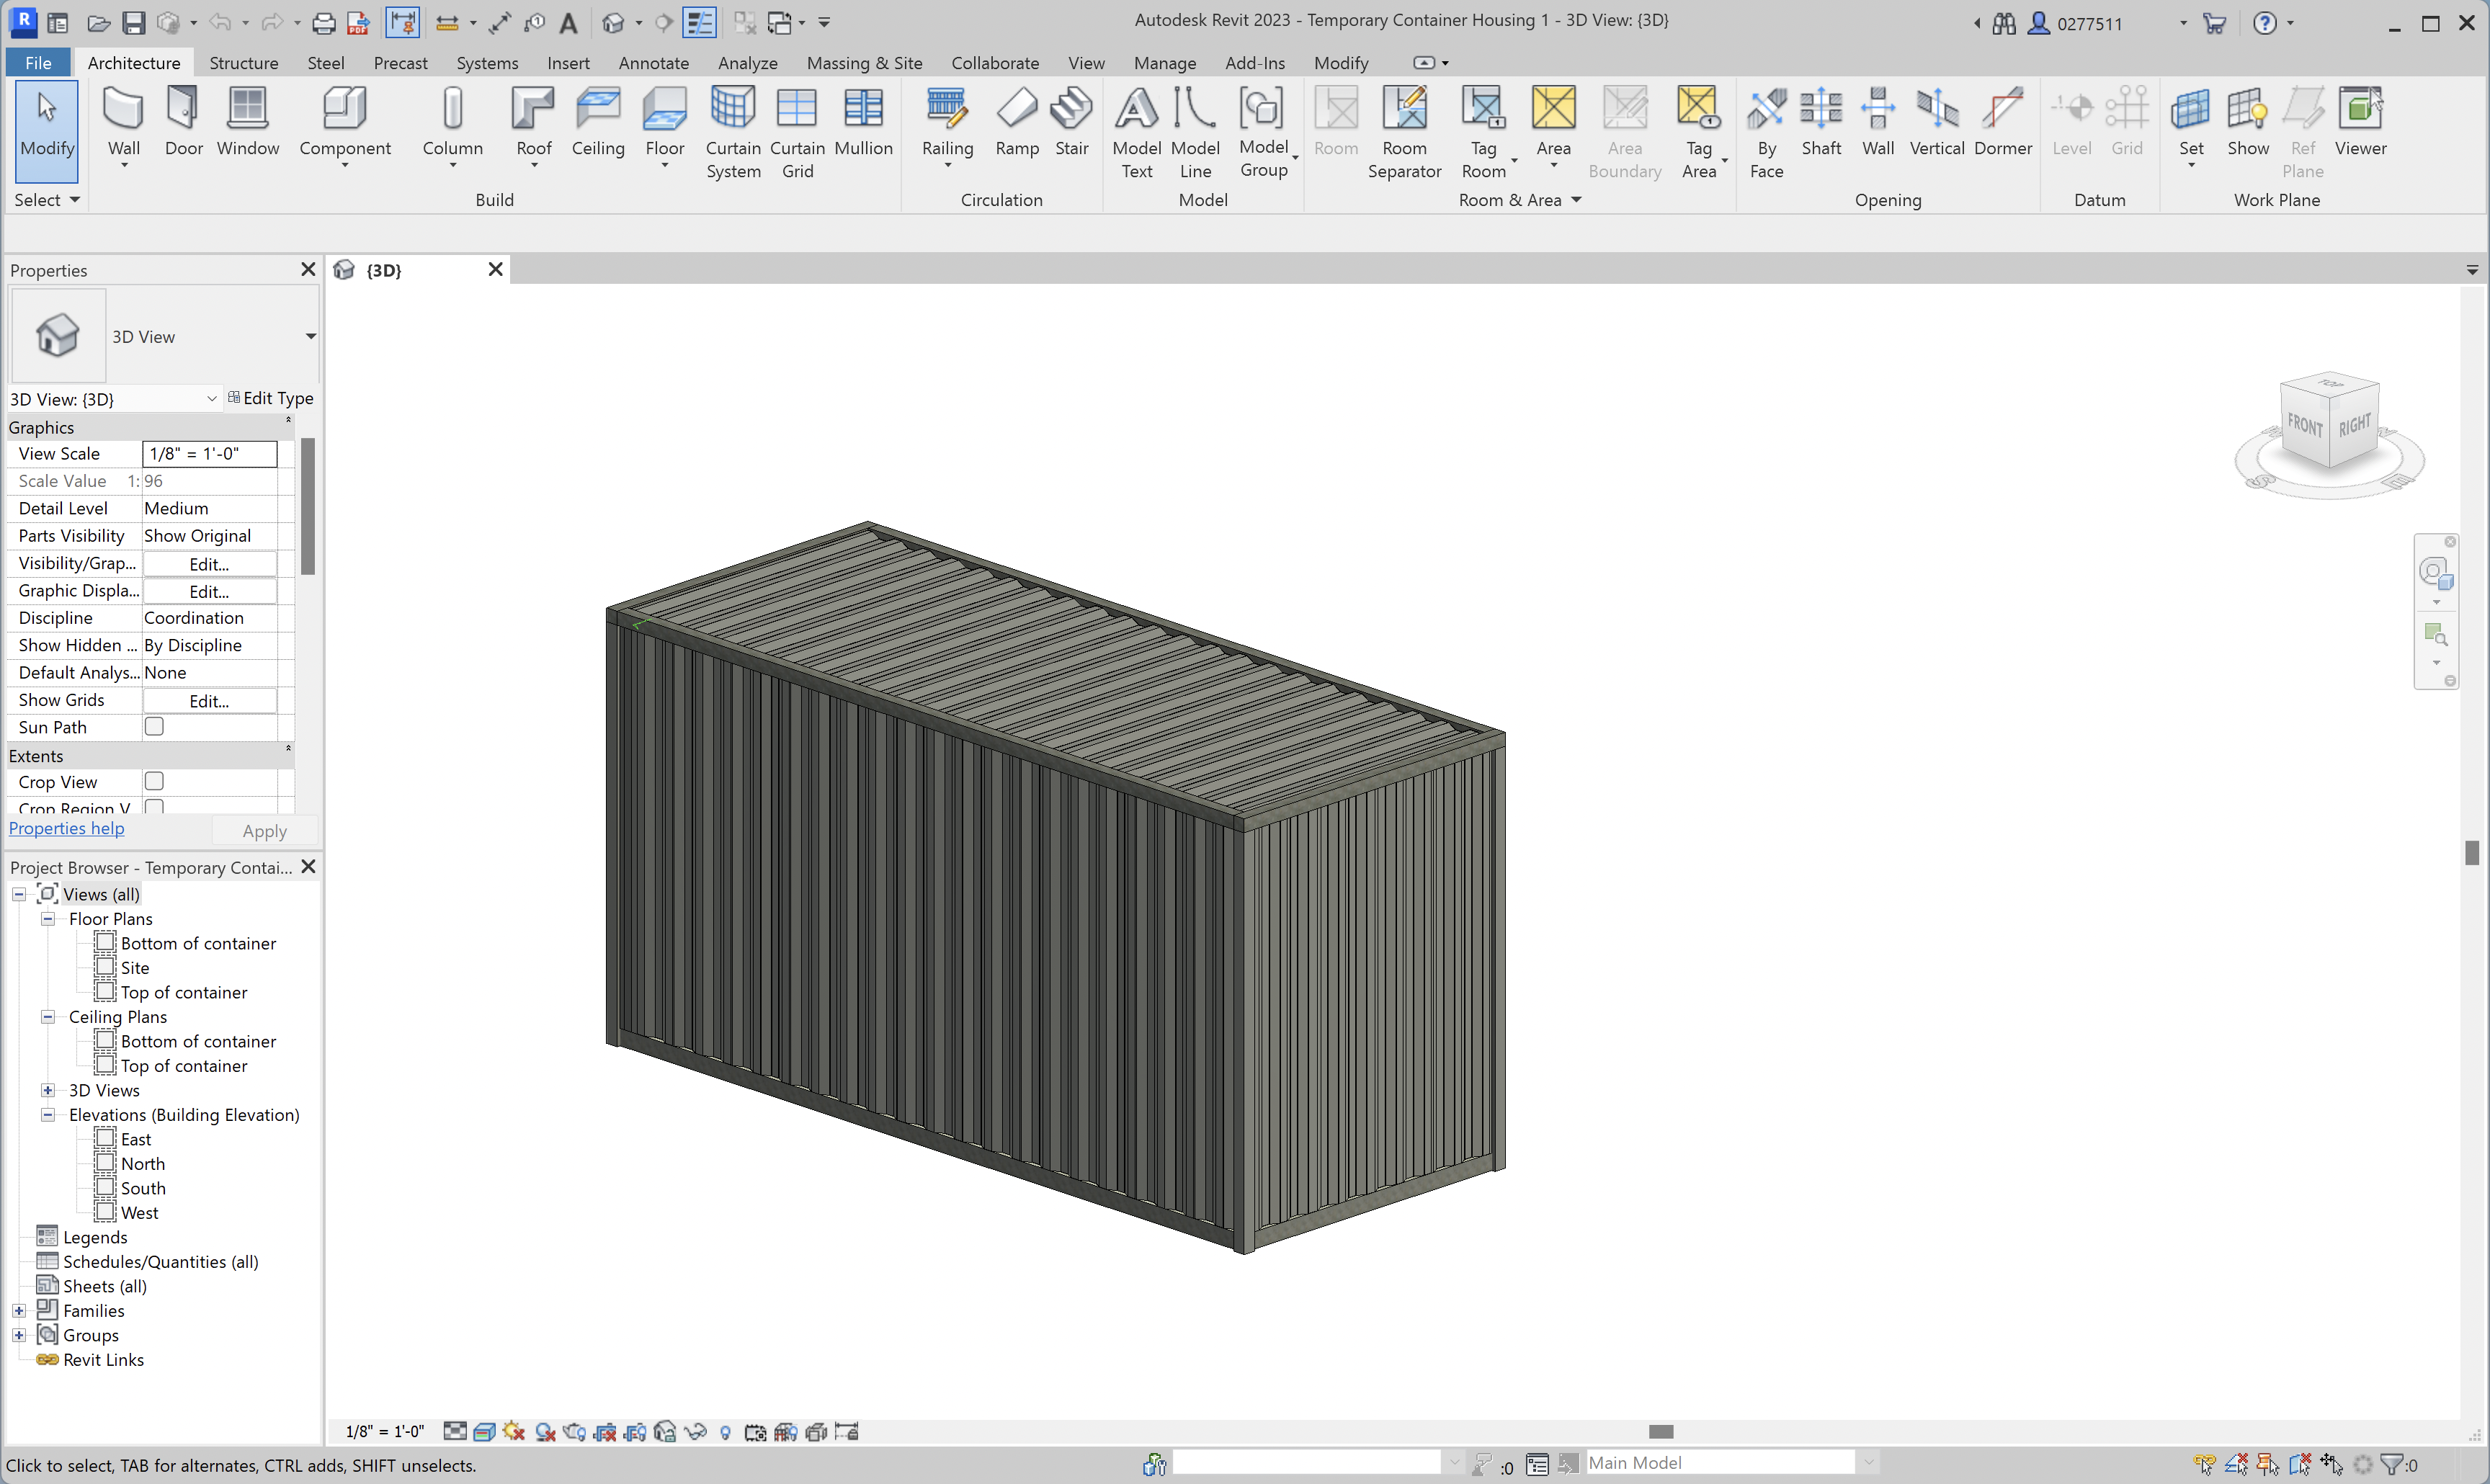The image size is (2490, 1484).
Task: Open the Annotate ribbon tab
Action: click(x=653, y=63)
